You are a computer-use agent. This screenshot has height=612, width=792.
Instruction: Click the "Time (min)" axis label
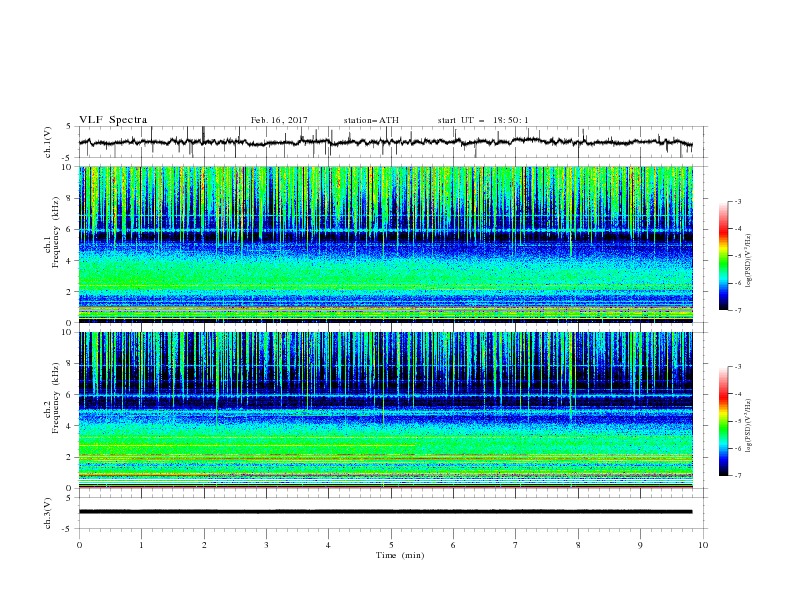pos(400,555)
